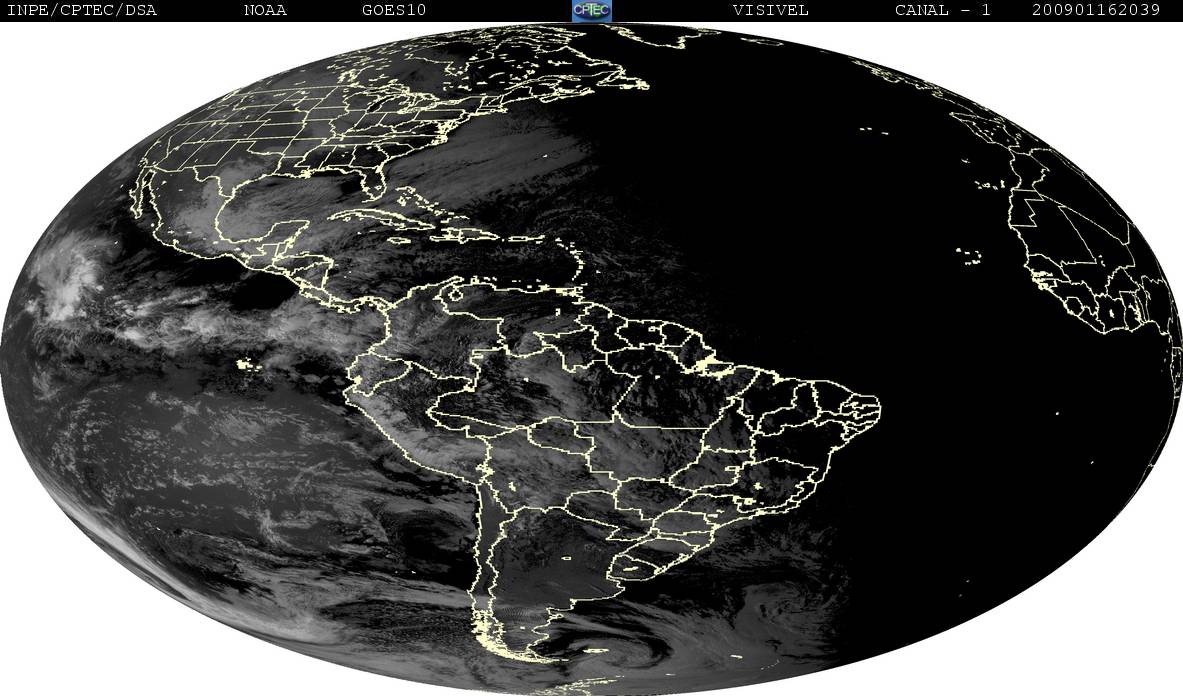This screenshot has height=696, width=1183.
Task: Click the NOAA label in header
Action: point(265,10)
